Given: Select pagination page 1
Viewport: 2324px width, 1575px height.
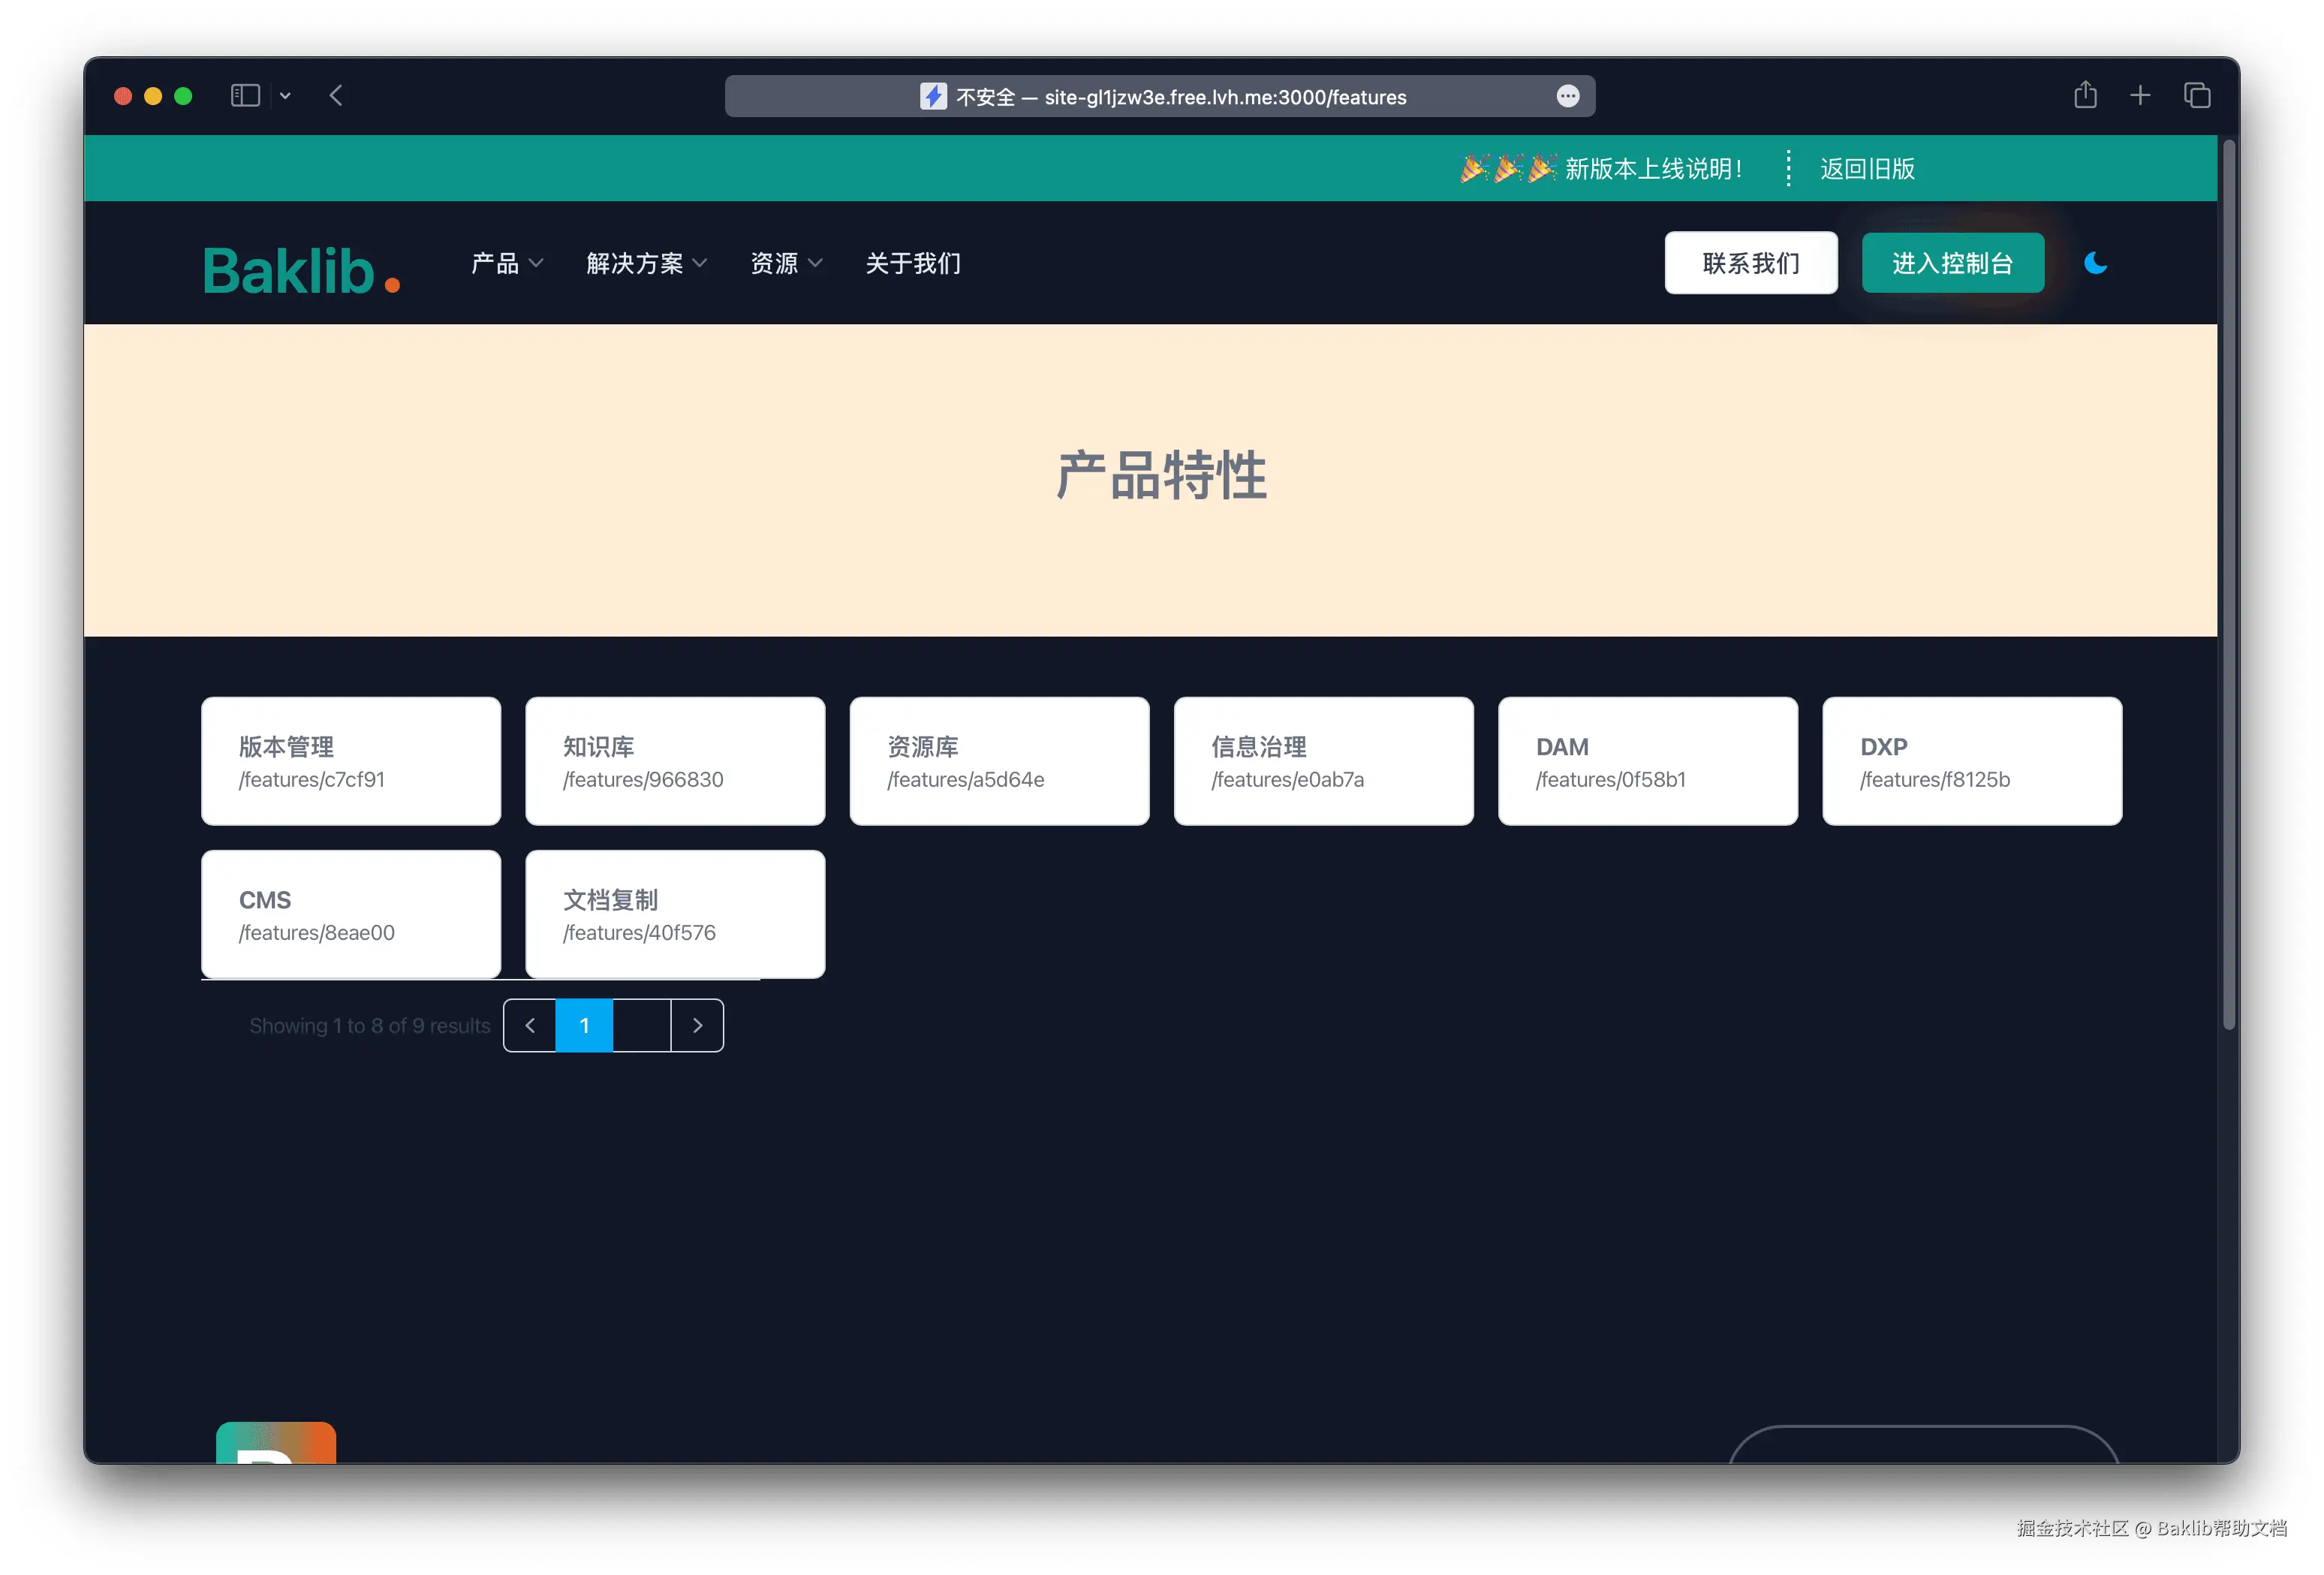Looking at the screenshot, I should 584,1025.
